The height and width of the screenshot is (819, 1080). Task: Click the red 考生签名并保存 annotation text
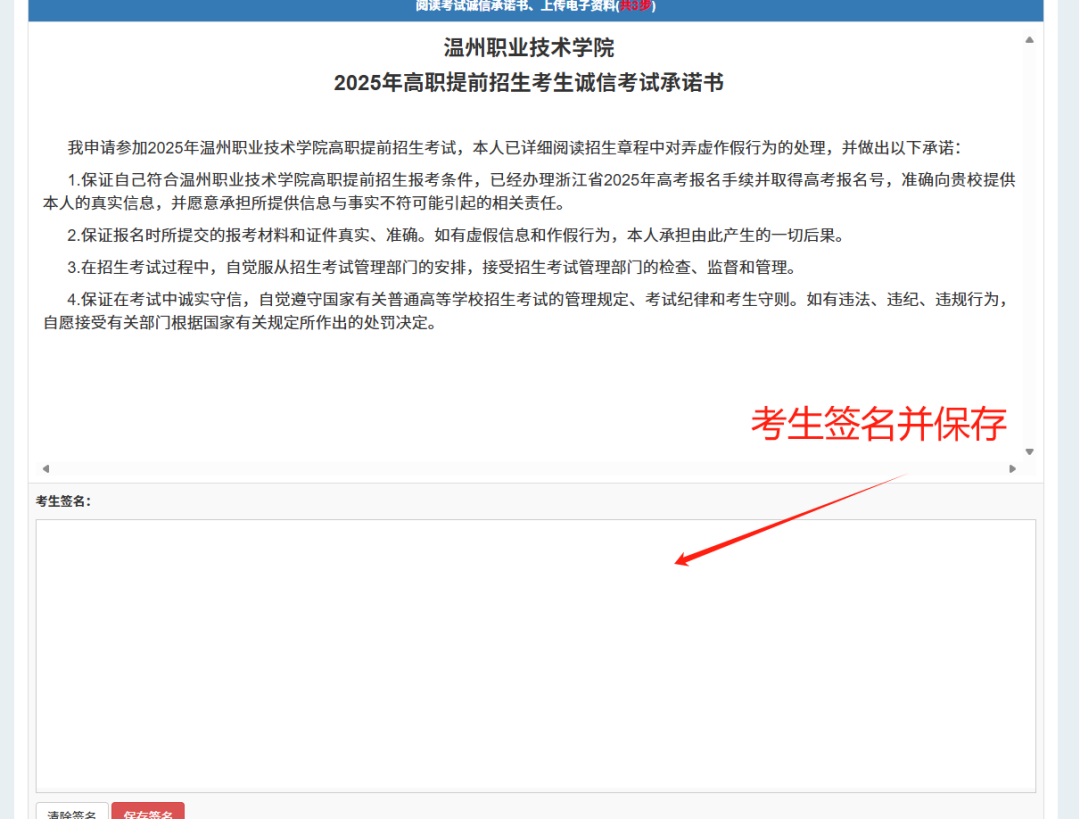click(878, 424)
